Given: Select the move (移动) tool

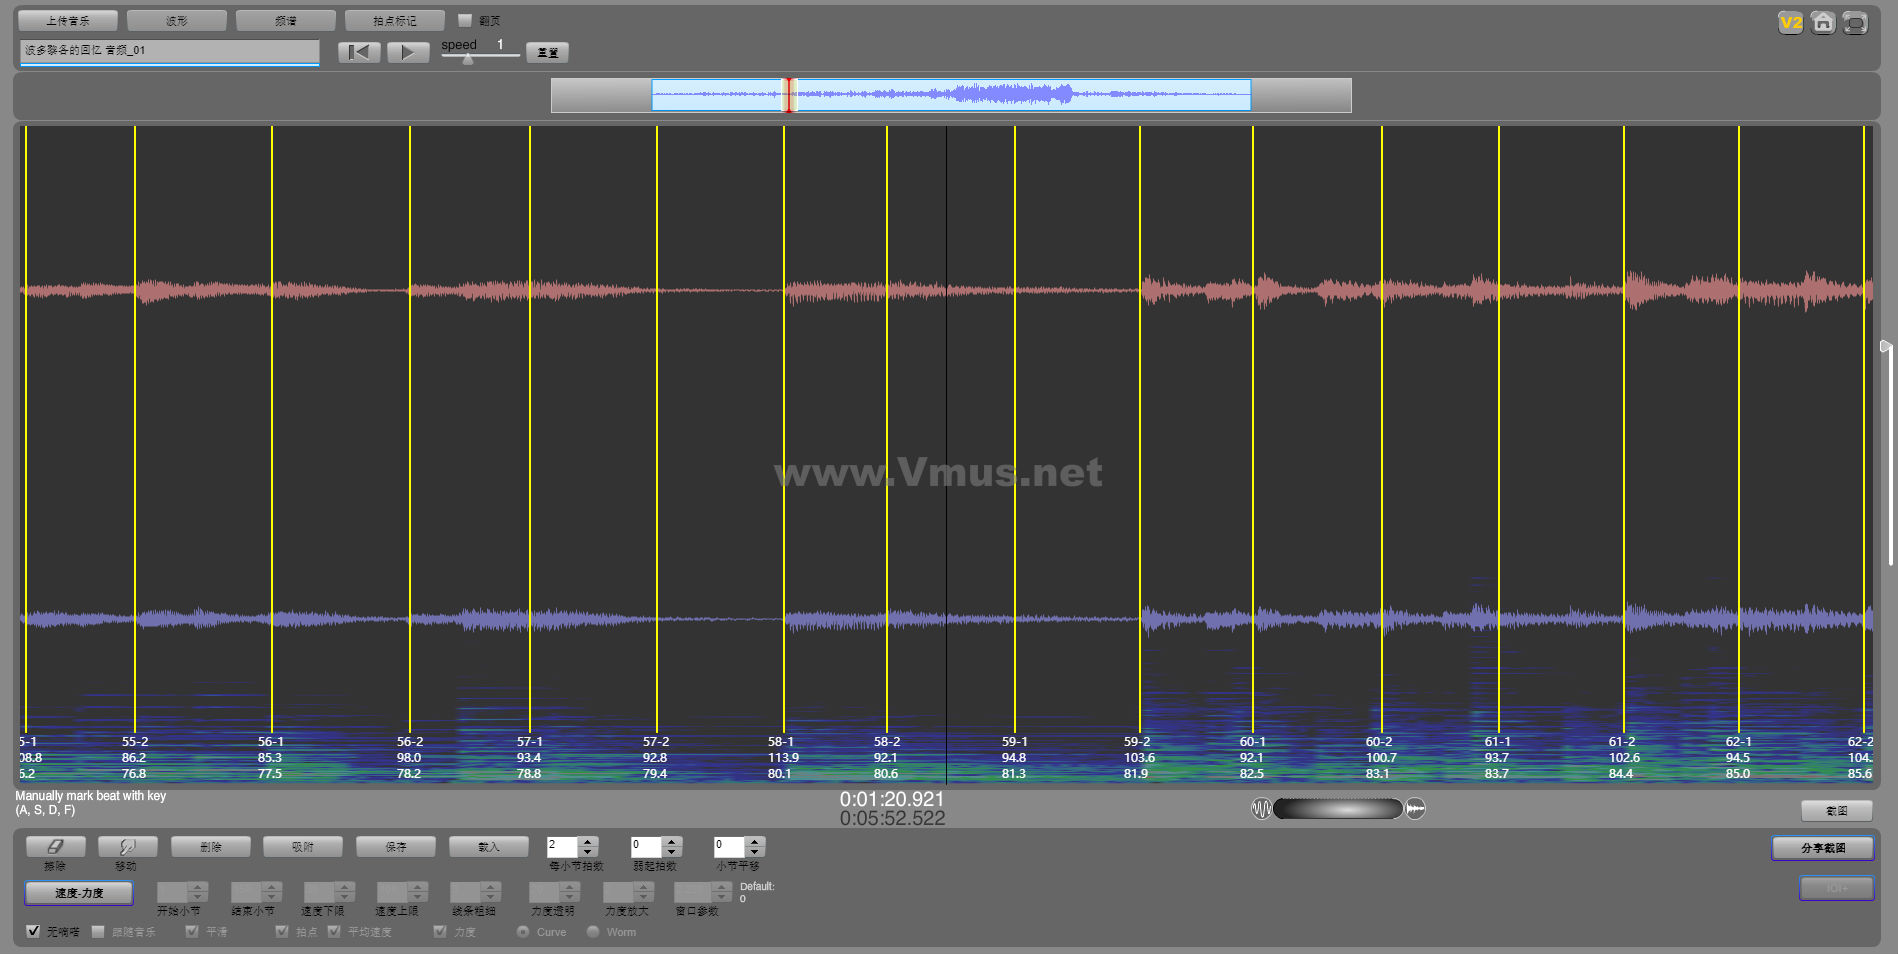Looking at the screenshot, I should 127,847.
